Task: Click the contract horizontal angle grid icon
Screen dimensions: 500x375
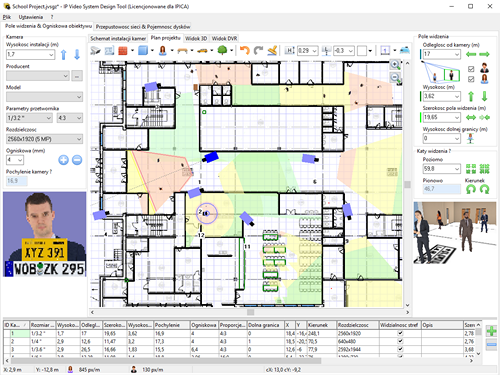Action: click(x=484, y=169)
